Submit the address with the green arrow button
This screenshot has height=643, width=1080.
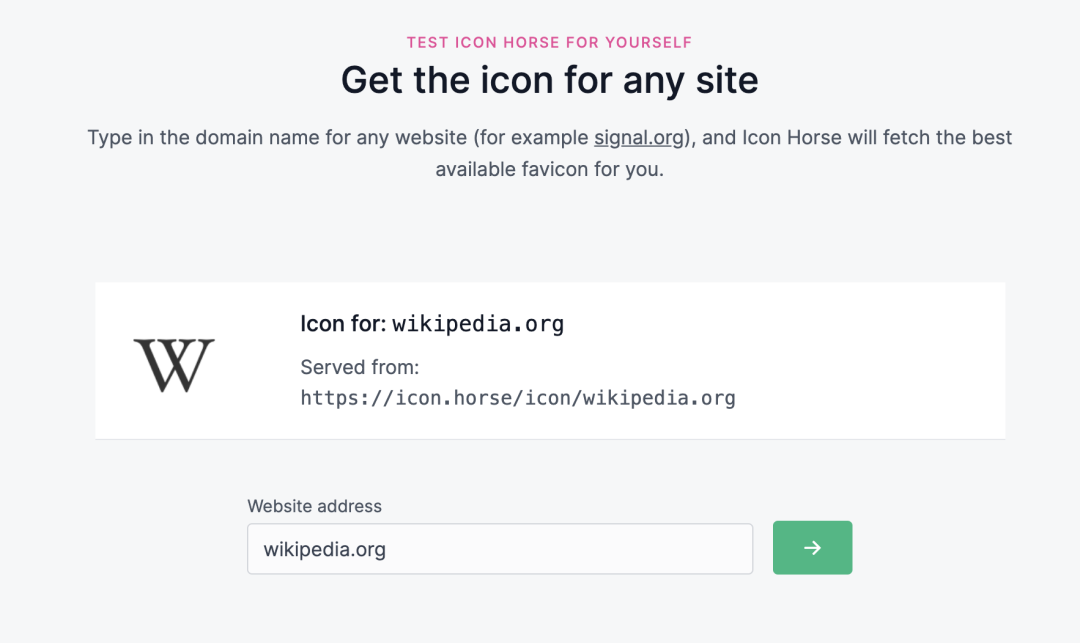[812, 547]
